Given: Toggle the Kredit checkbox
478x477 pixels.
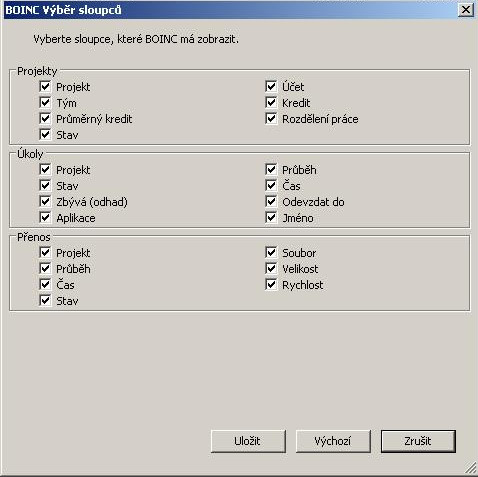Looking at the screenshot, I should click(271, 102).
